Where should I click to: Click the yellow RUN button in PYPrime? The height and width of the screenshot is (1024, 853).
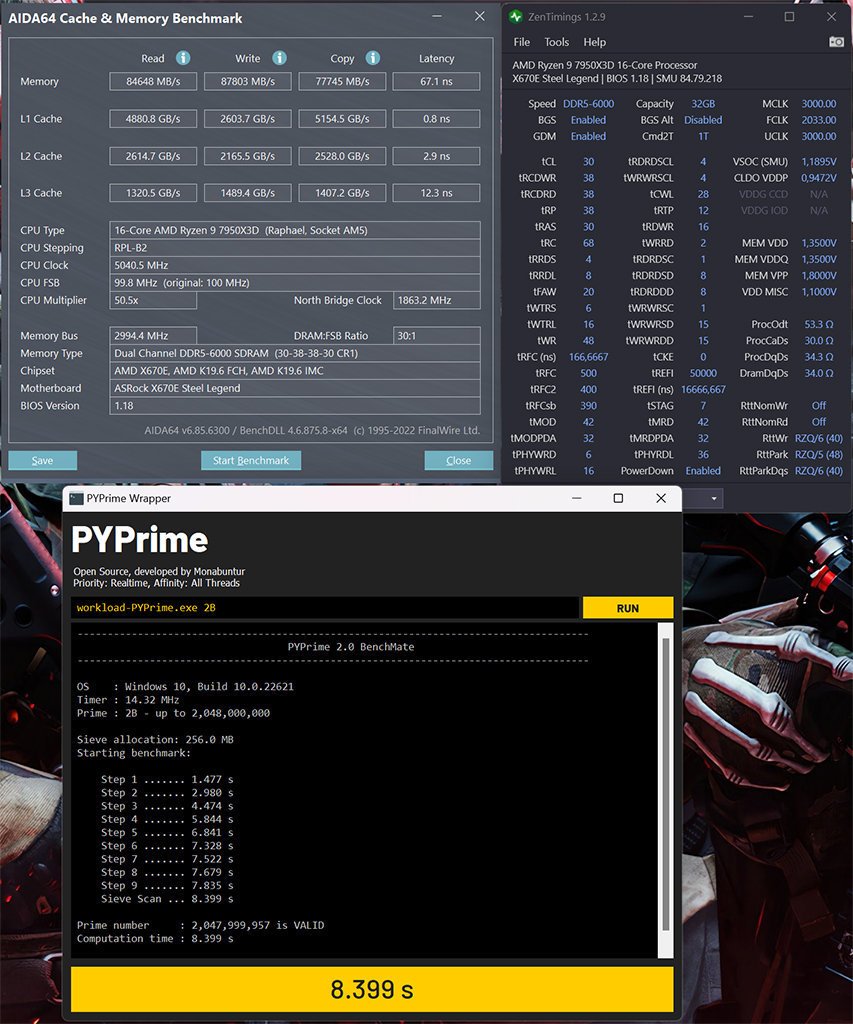628,608
